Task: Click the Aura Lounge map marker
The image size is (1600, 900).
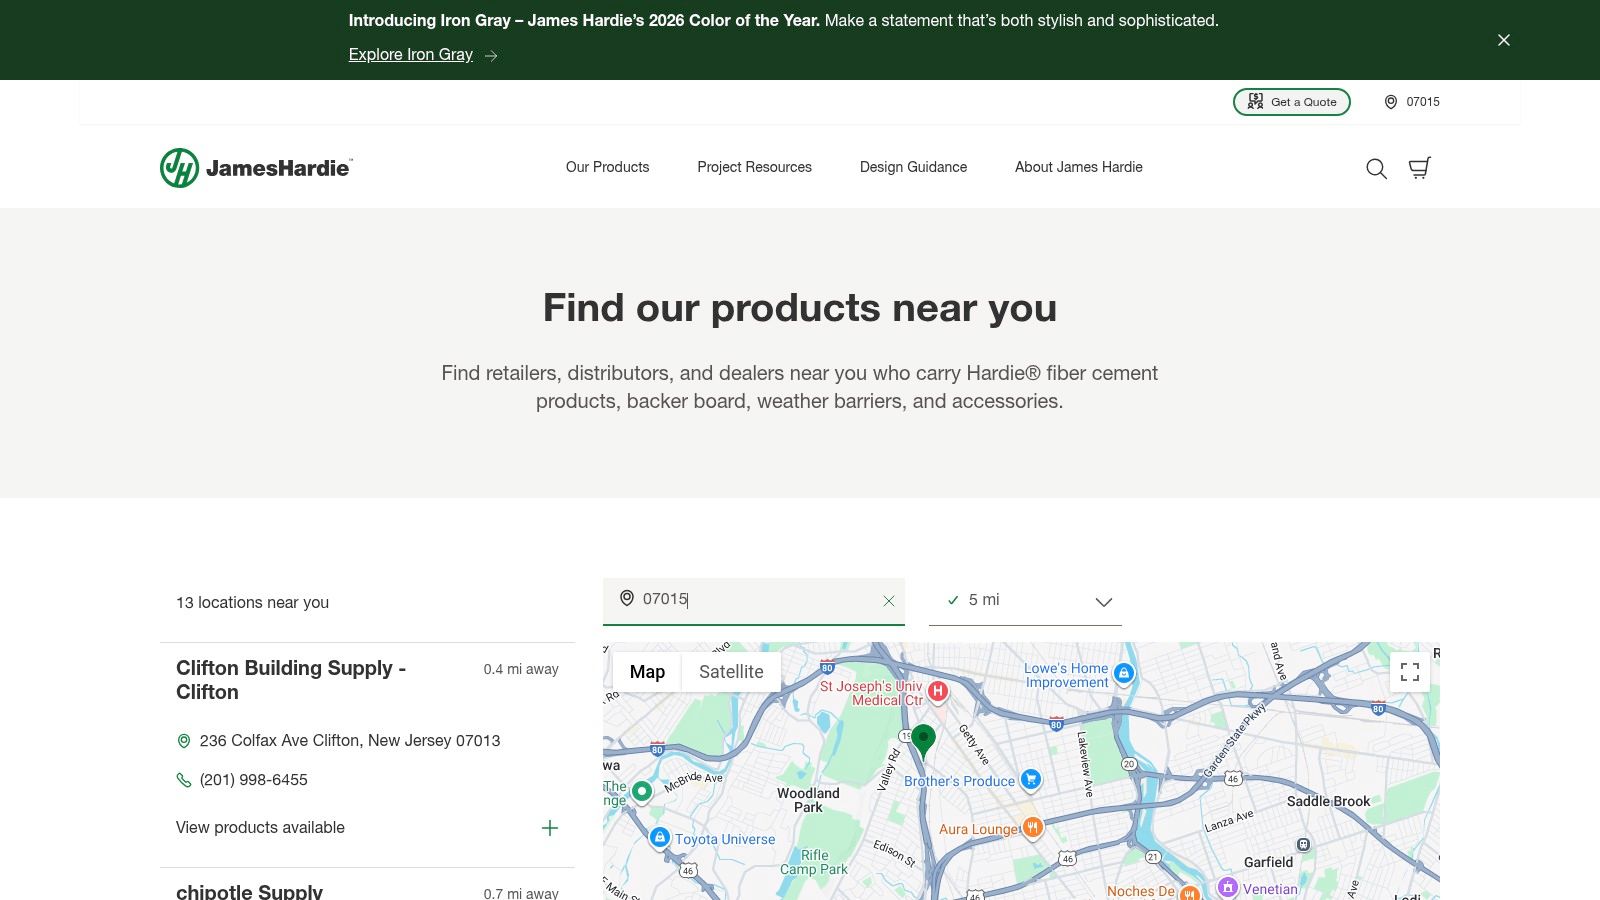Action: [1033, 827]
